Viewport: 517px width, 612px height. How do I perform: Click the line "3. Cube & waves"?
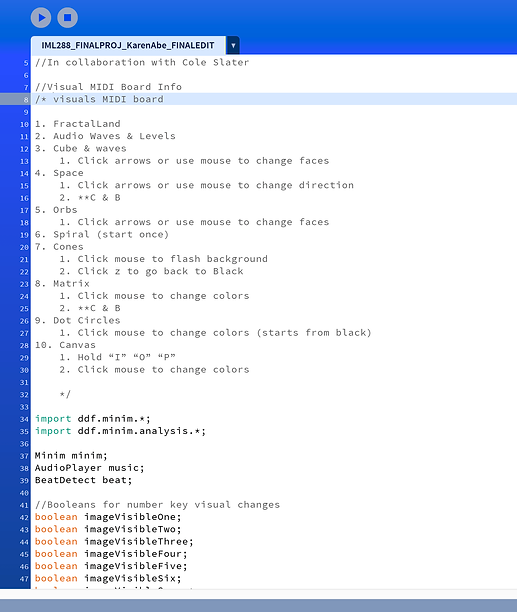tap(81, 148)
